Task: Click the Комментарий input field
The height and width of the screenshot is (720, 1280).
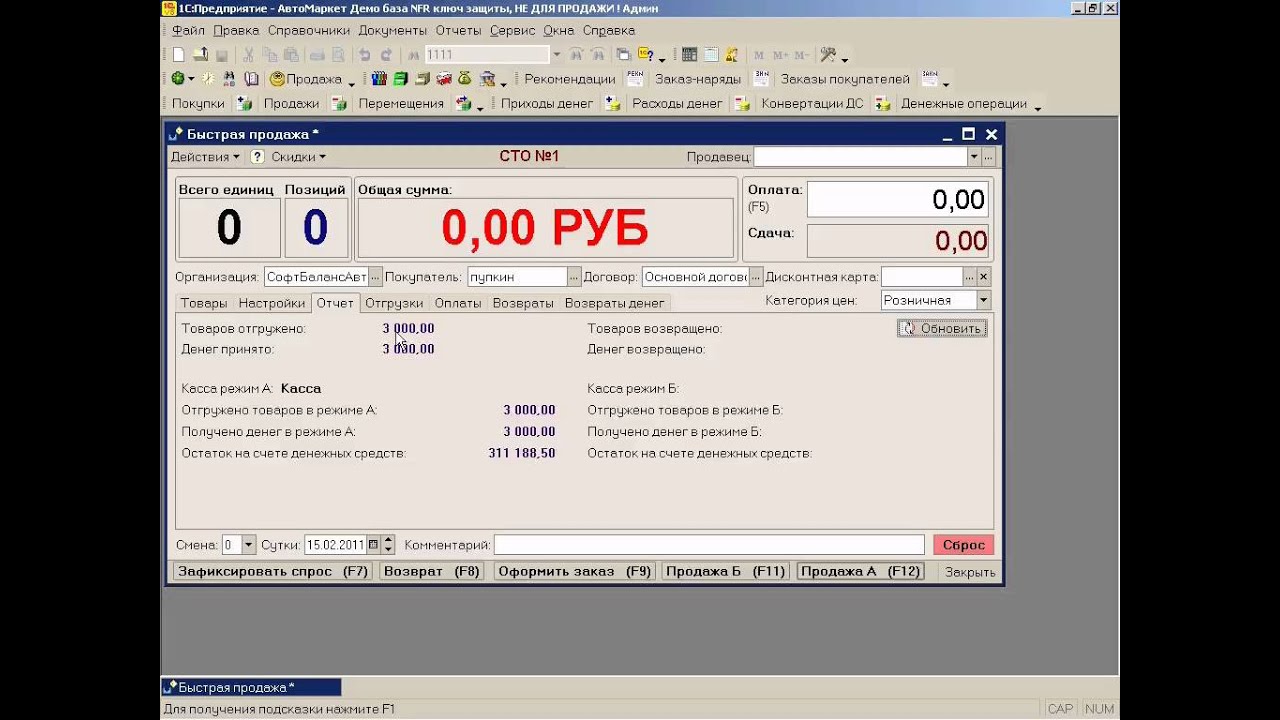Action: point(709,545)
